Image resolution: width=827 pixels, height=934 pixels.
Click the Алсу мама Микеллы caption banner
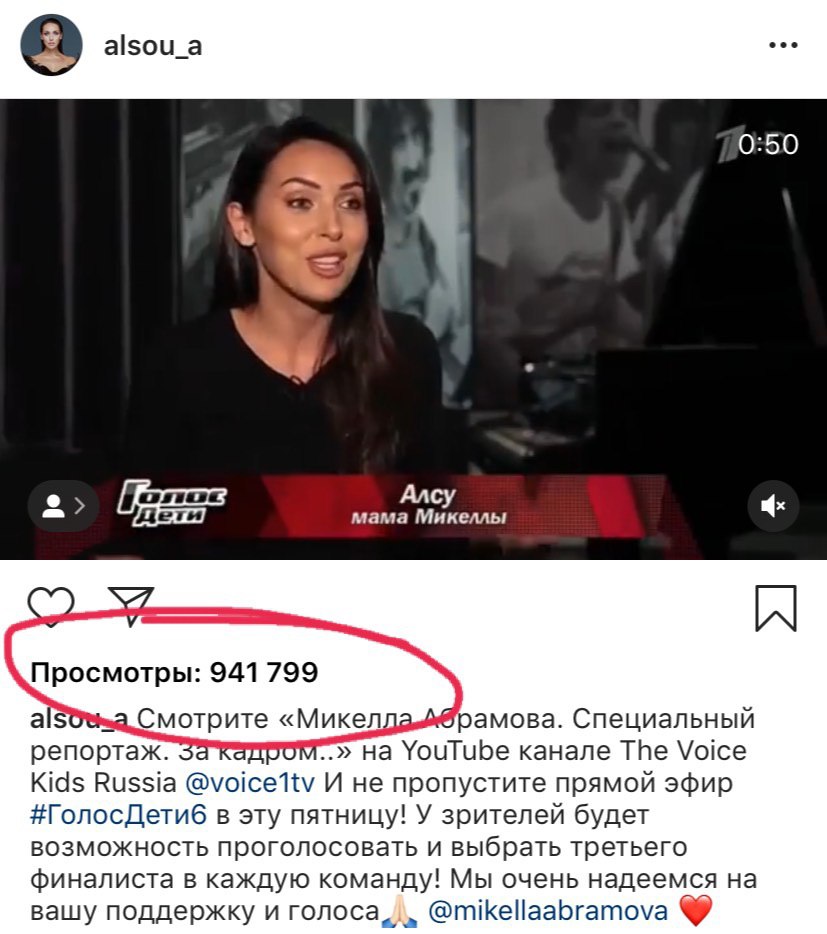tap(428, 505)
